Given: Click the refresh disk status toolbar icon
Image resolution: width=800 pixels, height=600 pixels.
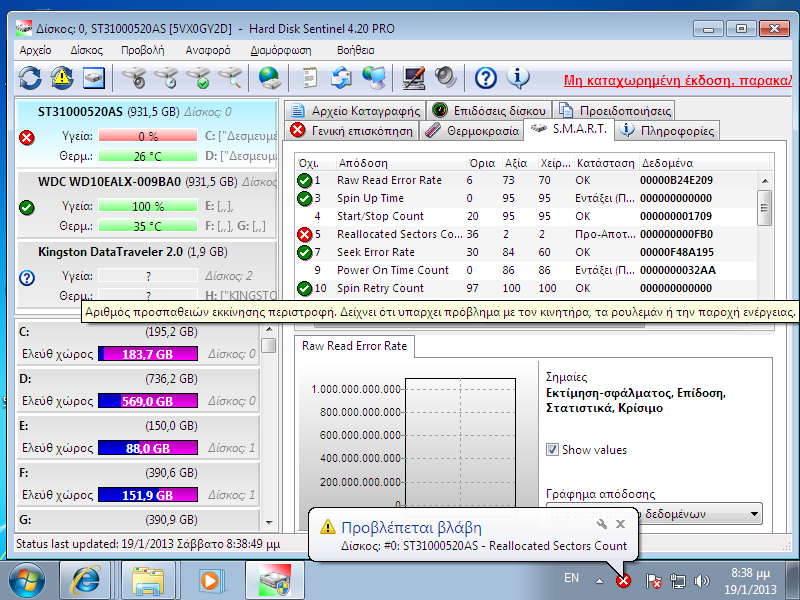Looking at the screenshot, I should 30,78.
